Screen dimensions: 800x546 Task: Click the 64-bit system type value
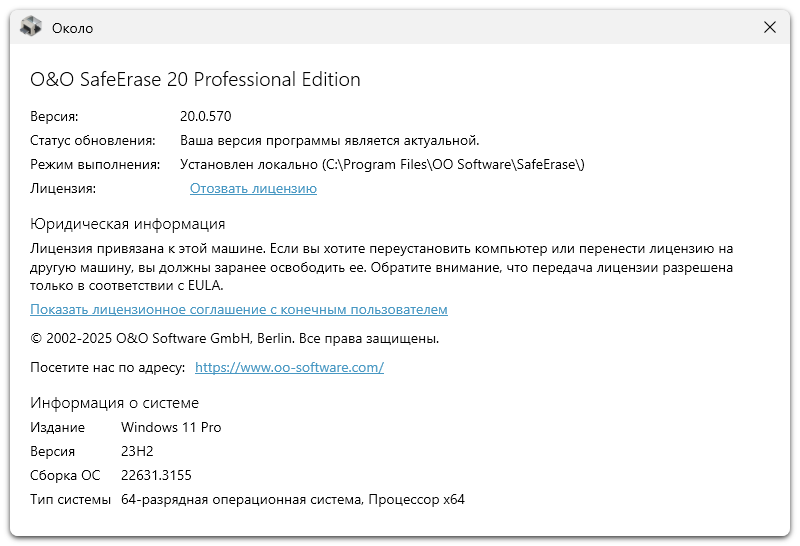pos(293,499)
